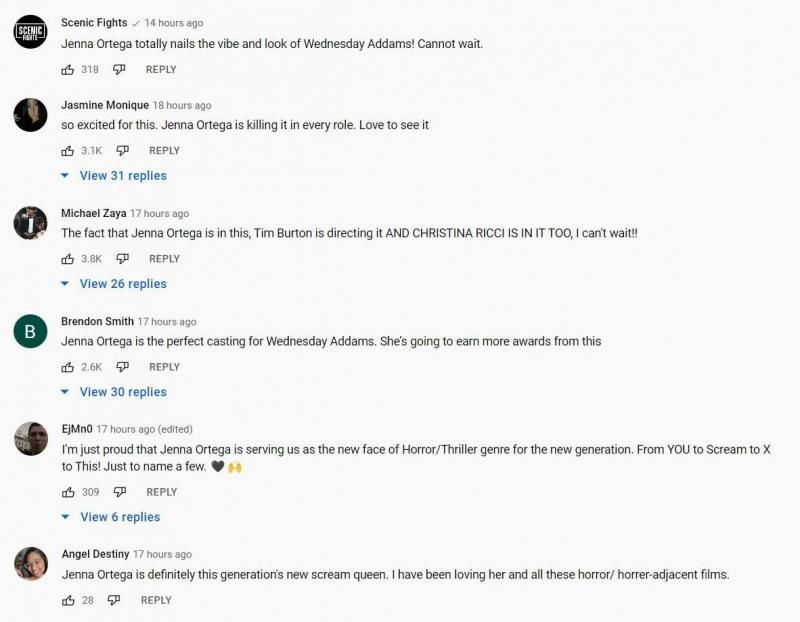Like Brendon Smith's comment
Image resolution: width=800 pixels, height=622 pixels.
click(x=68, y=367)
